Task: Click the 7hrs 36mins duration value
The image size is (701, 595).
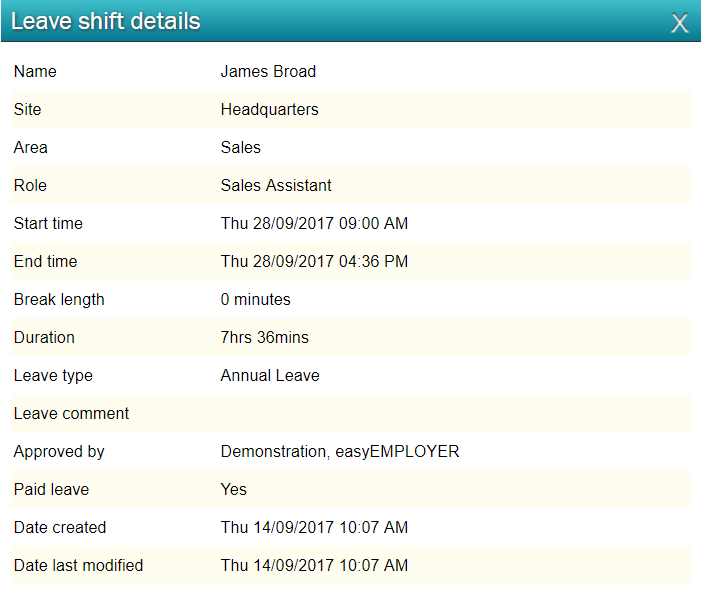Action: [265, 338]
